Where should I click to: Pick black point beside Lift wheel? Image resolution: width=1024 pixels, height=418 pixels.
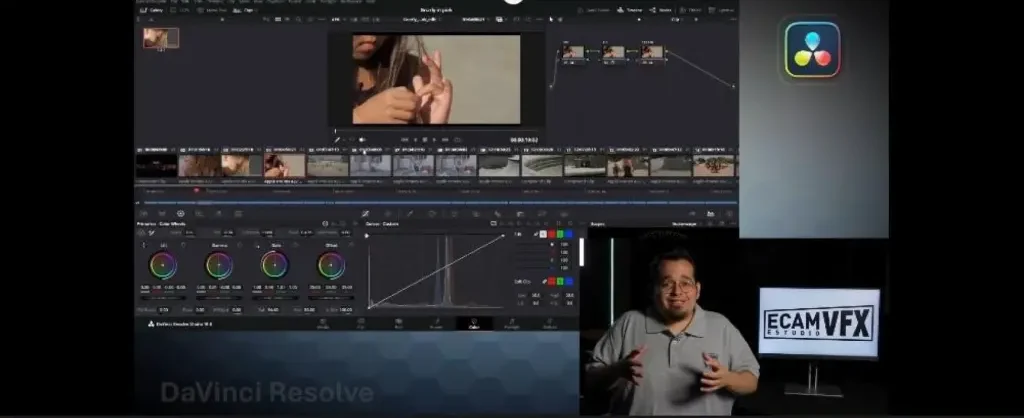pos(144,245)
